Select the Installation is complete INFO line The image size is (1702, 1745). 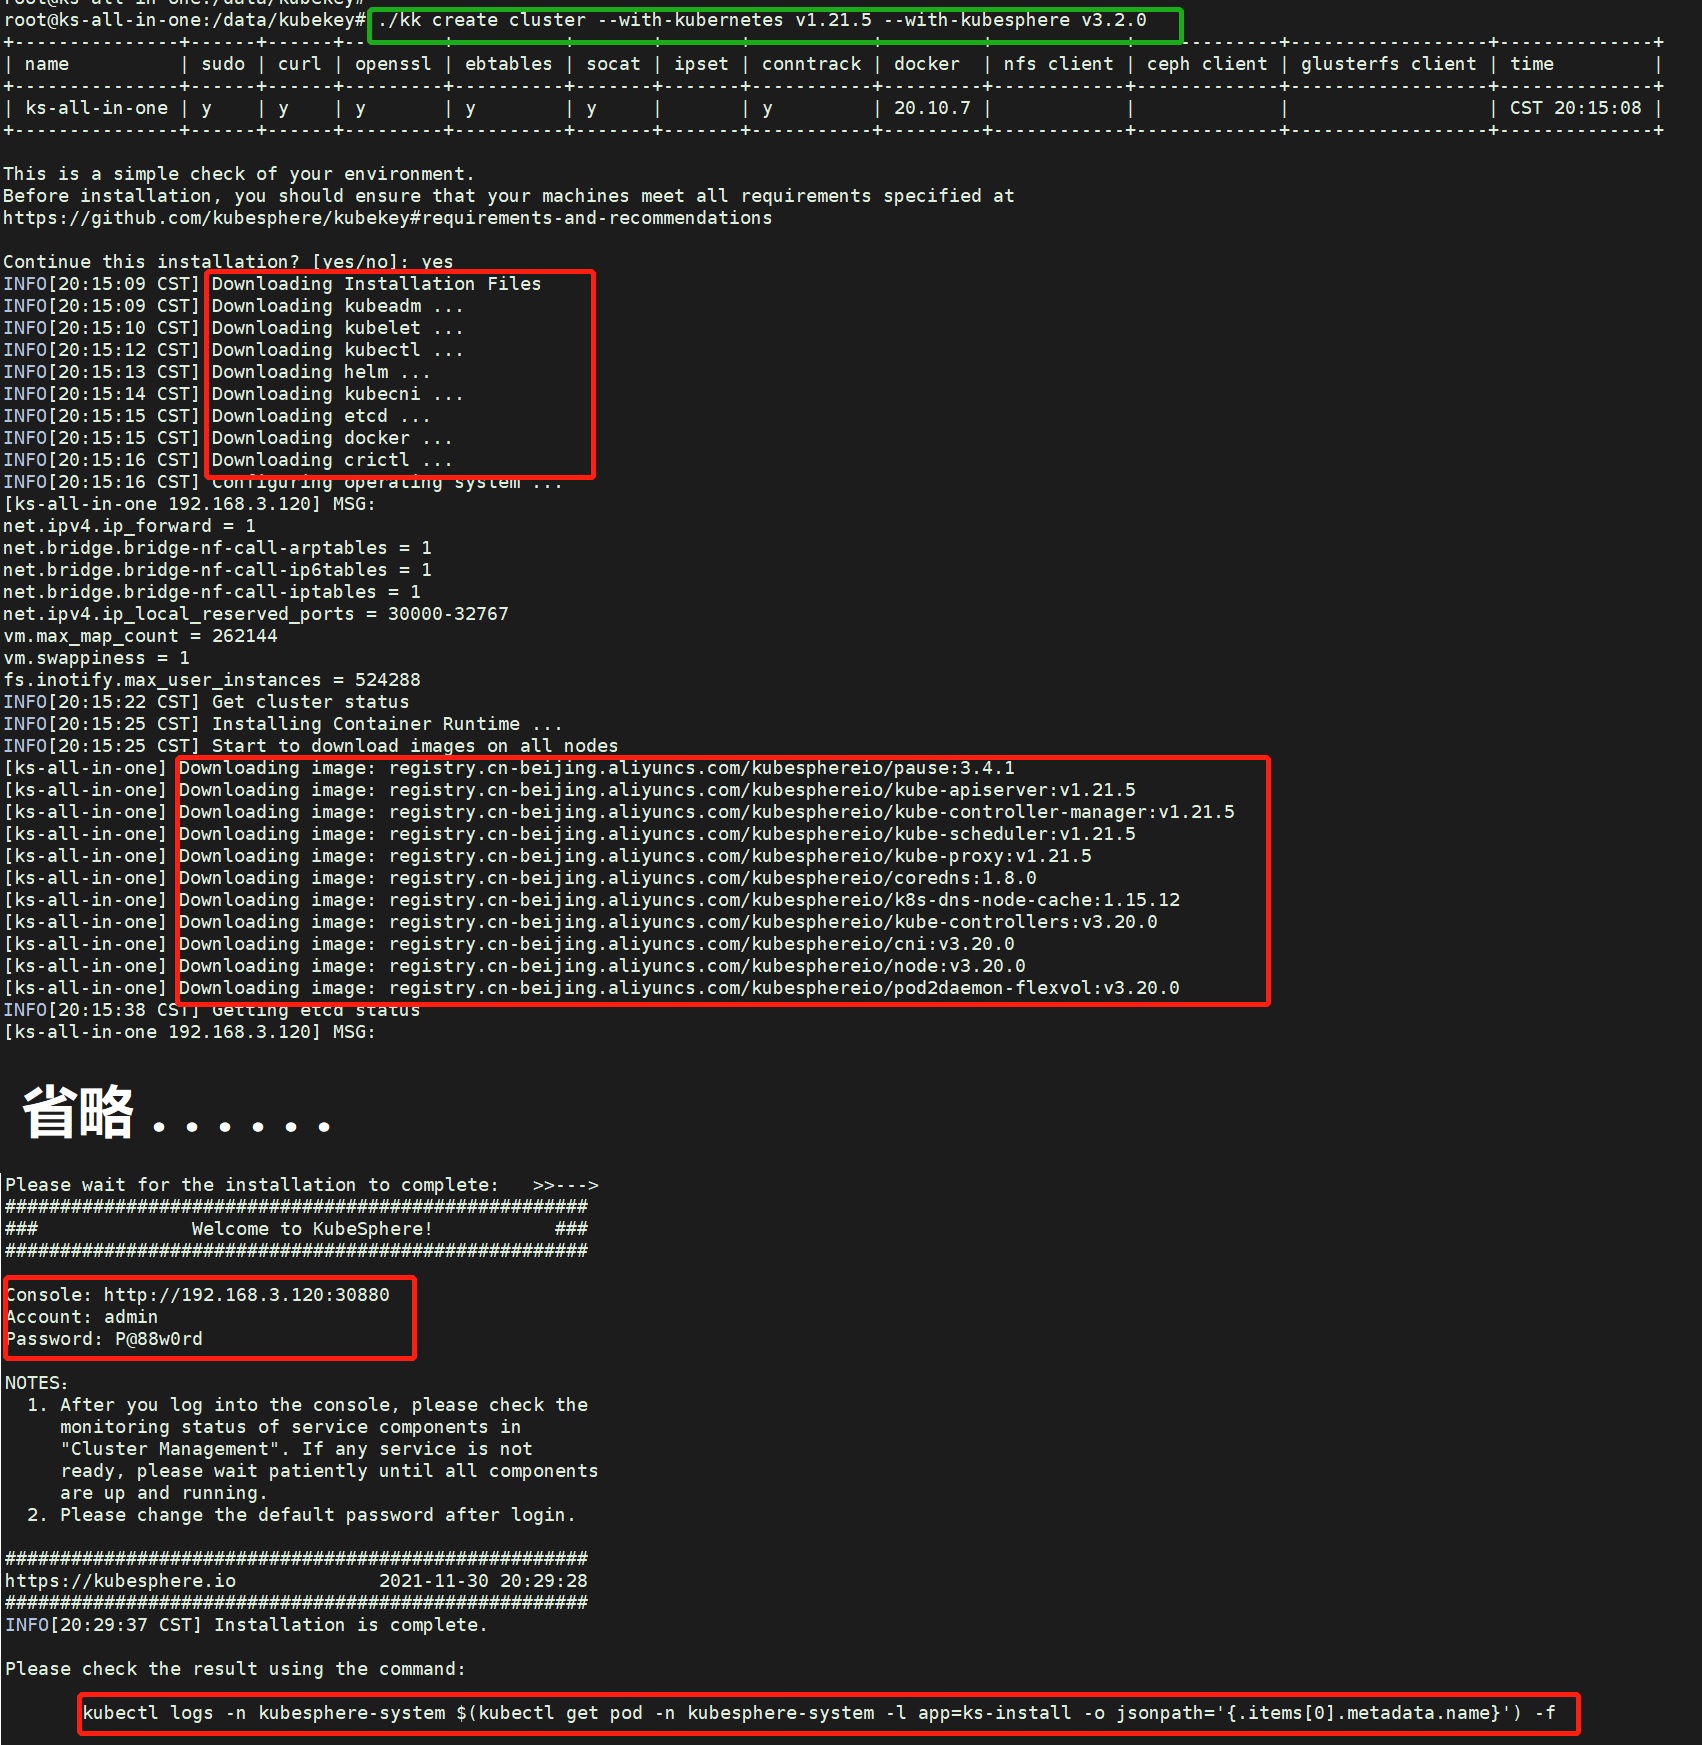coord(245,1624)
